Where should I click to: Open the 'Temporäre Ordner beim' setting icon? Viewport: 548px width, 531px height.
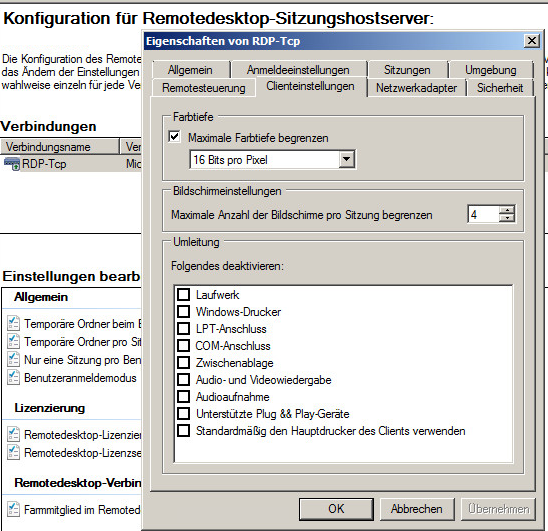[x=14, y=323]
